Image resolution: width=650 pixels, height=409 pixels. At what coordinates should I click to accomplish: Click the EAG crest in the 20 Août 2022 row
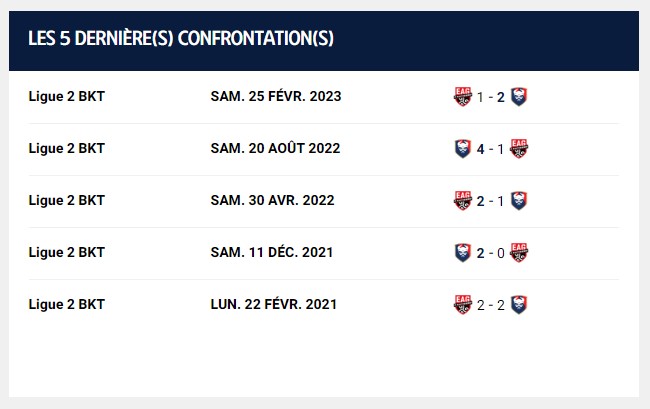pyautogui.click(x=519, y=149)
